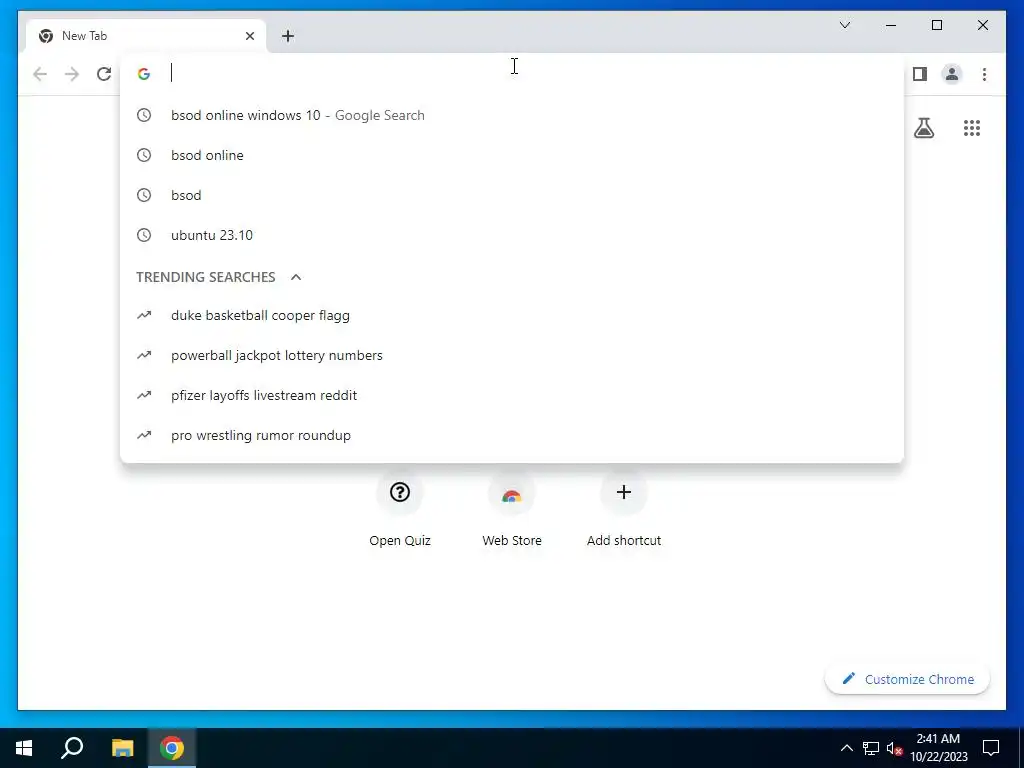Choose the "bsod online" history suggestion
The image size is (1024, 768).
512,155
